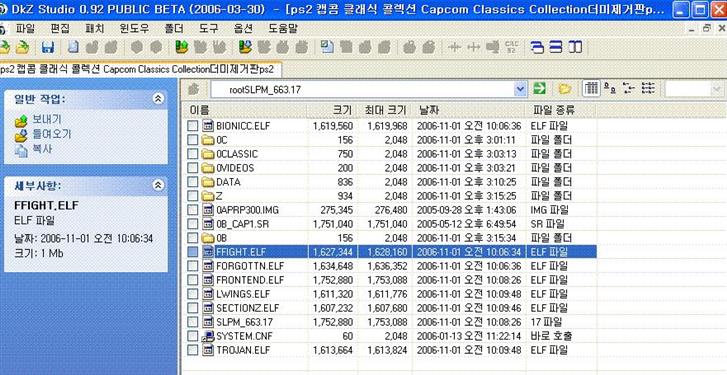The width and height of the screenshot is (727, 375).
Task: Click the blue floppy disk save icon
Action: [x=48, y=47]
